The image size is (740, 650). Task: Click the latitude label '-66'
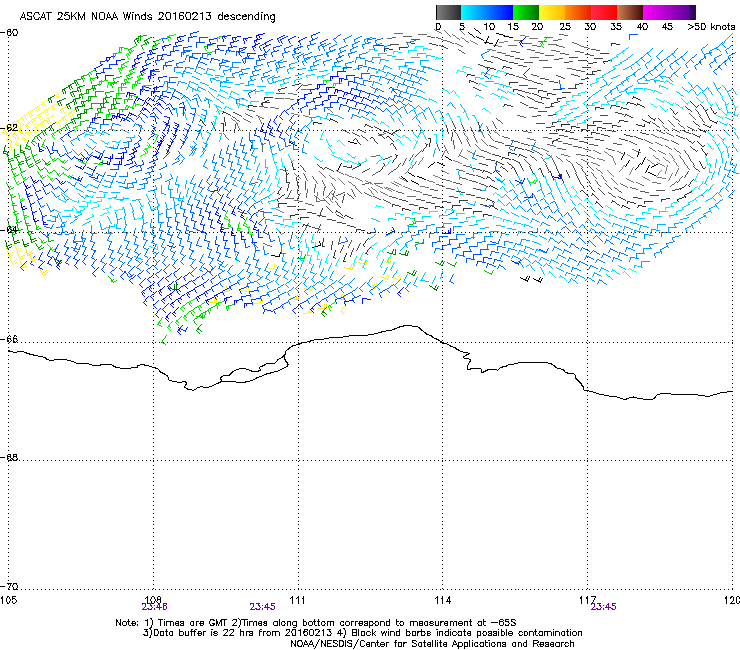tap(9, 339)
